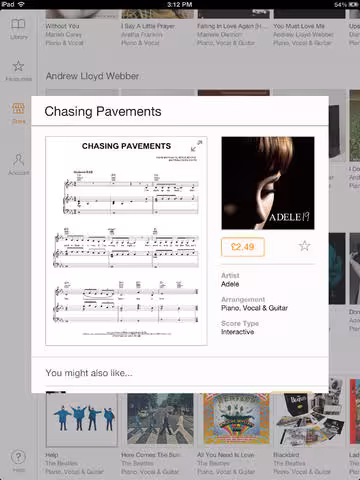
Task: Tap the Abbey Road album thumbnail
Action: 160,419
